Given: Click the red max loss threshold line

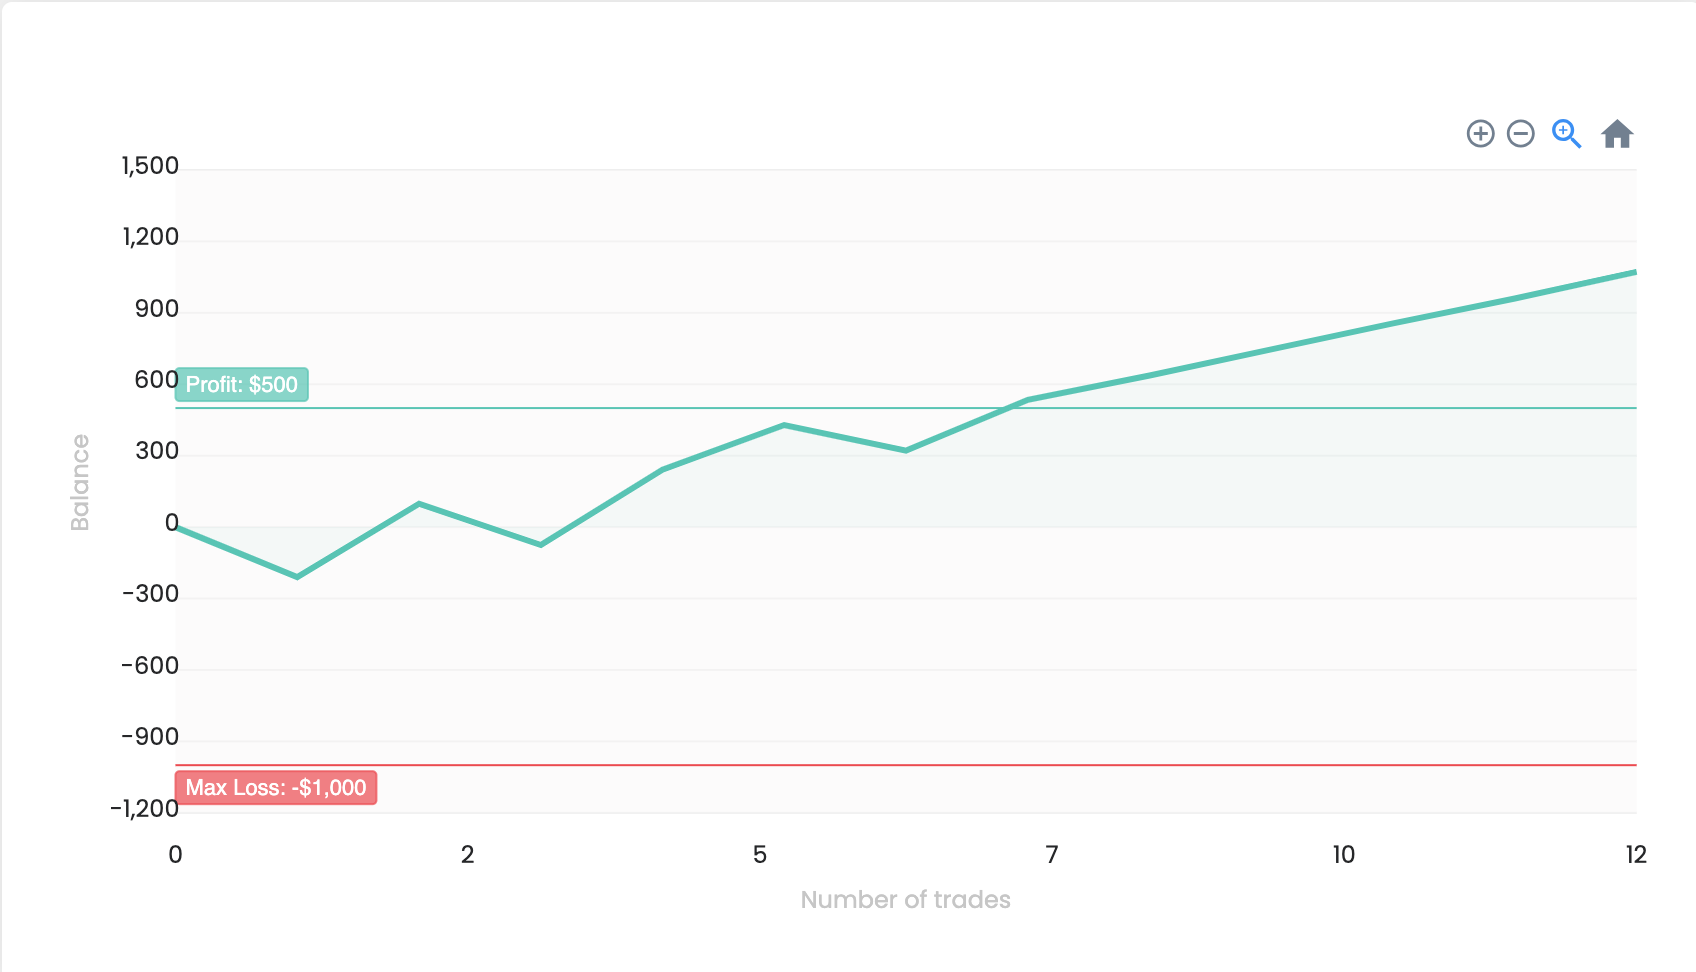Looking at the screenshot, I should pyautogui.click(x=1000, y=765).
